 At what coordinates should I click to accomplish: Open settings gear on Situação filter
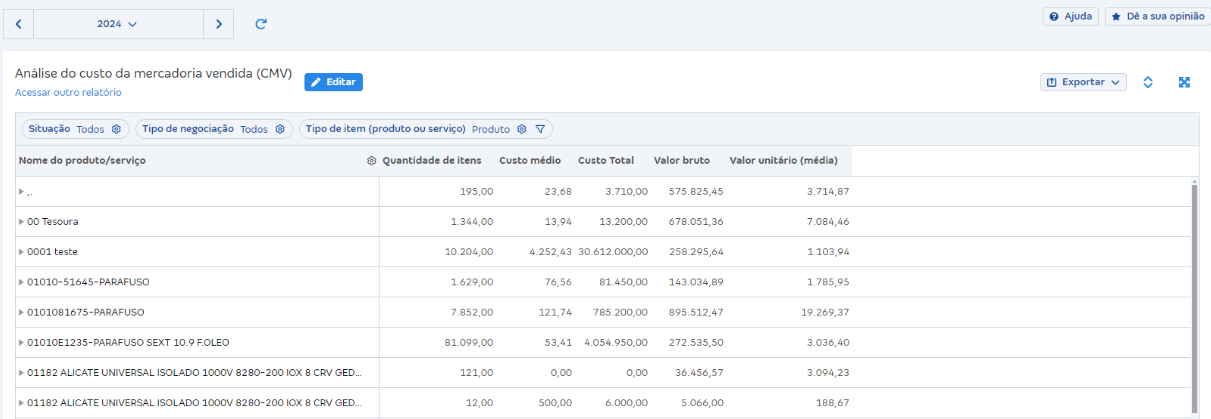[x=116, y=129]
